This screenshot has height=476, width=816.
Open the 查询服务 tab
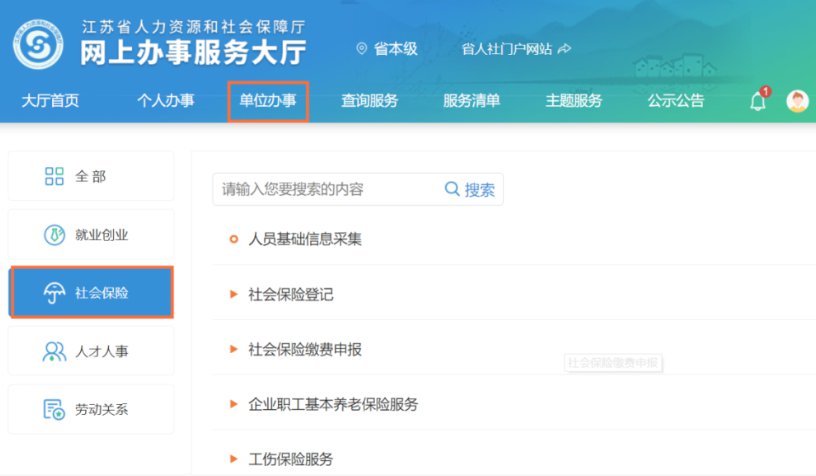369,100
